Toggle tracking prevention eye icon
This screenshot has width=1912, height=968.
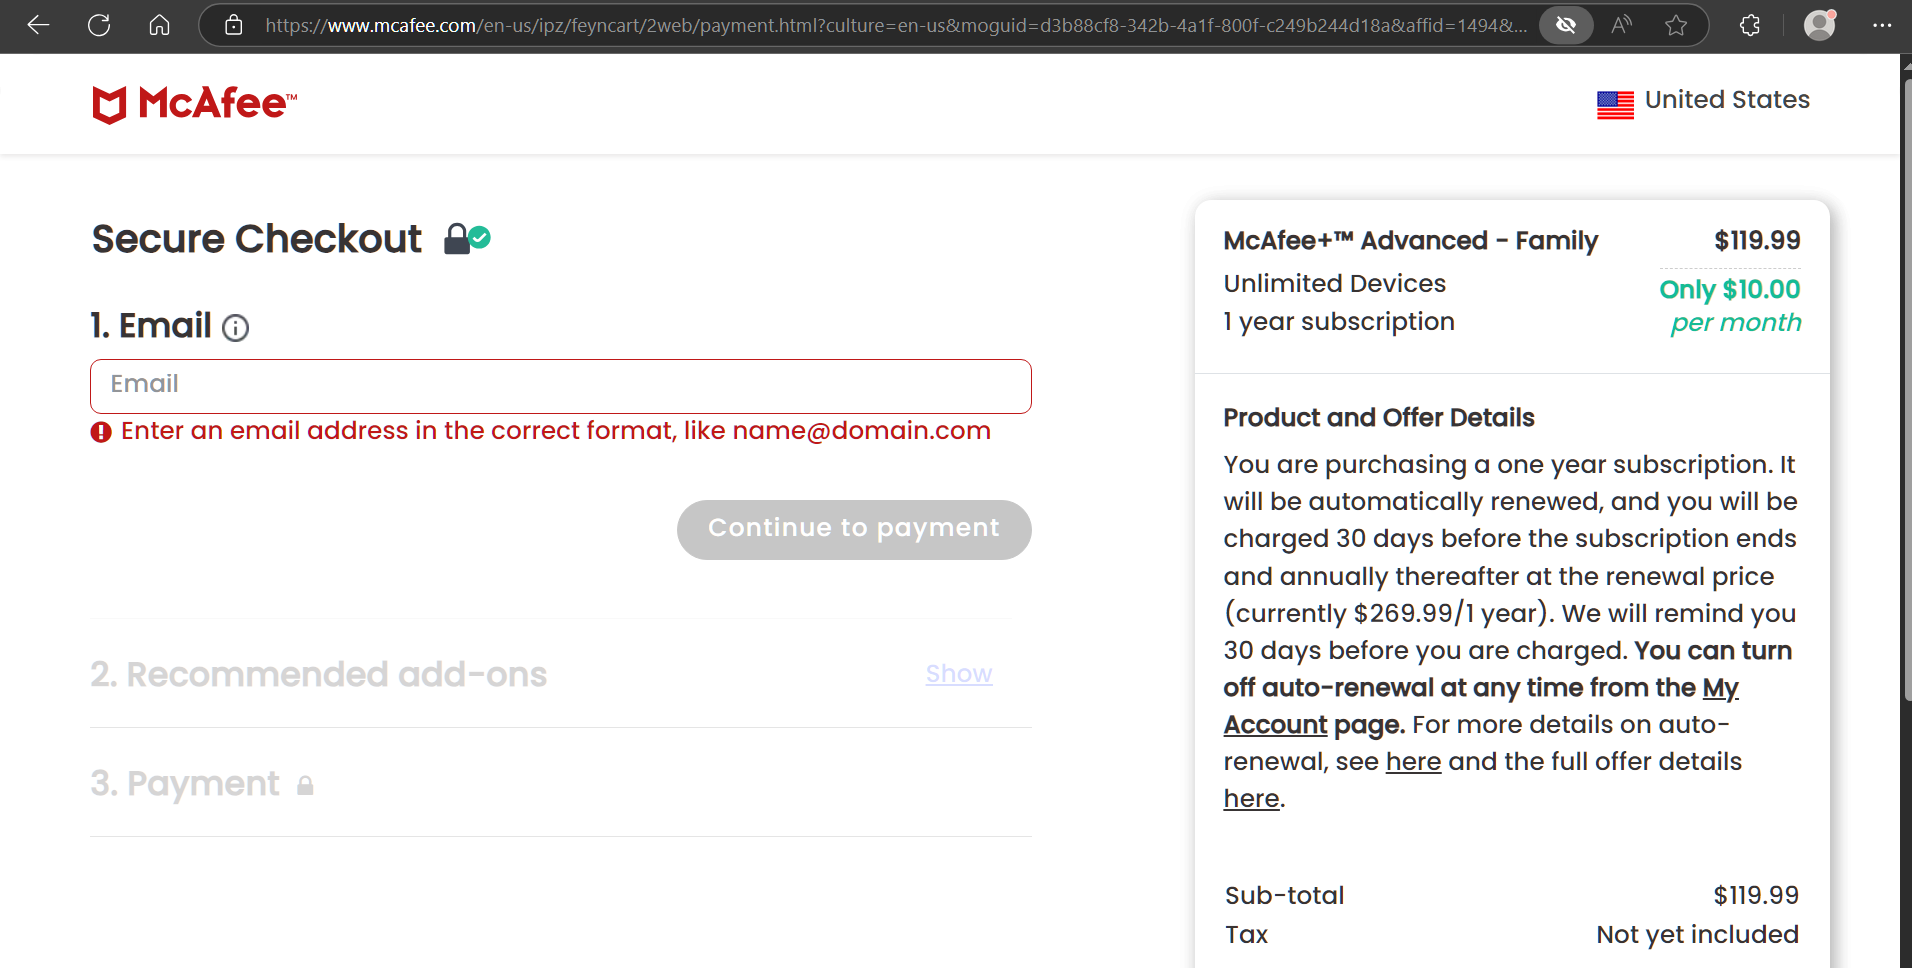pos(1566,25)
